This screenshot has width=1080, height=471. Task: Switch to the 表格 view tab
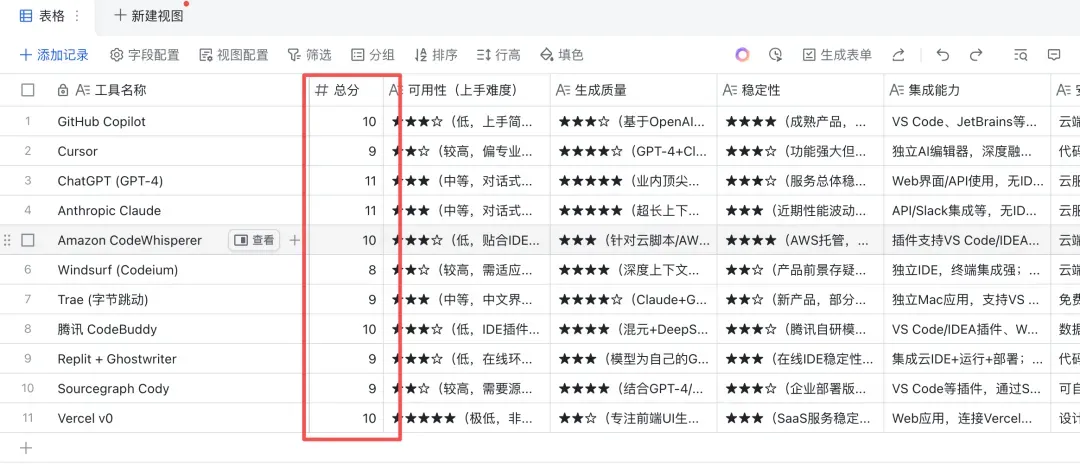(x=42, y=16)
